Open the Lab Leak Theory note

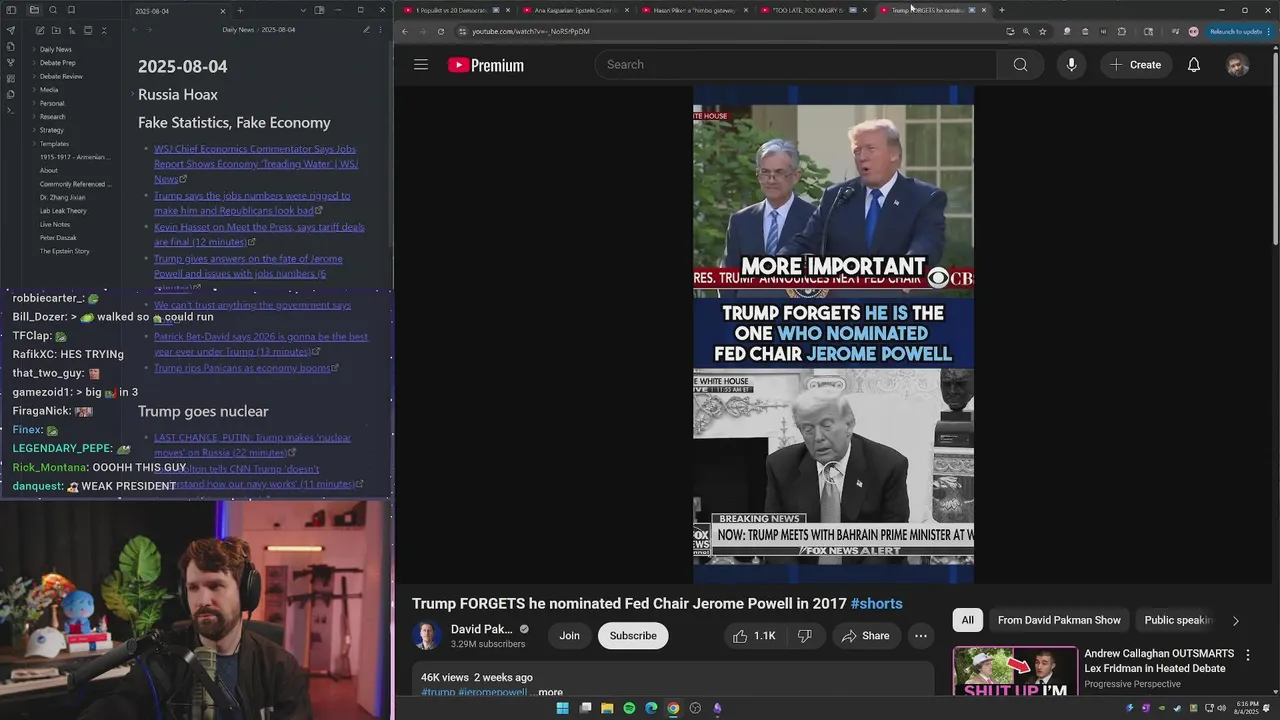coord(63,211)
